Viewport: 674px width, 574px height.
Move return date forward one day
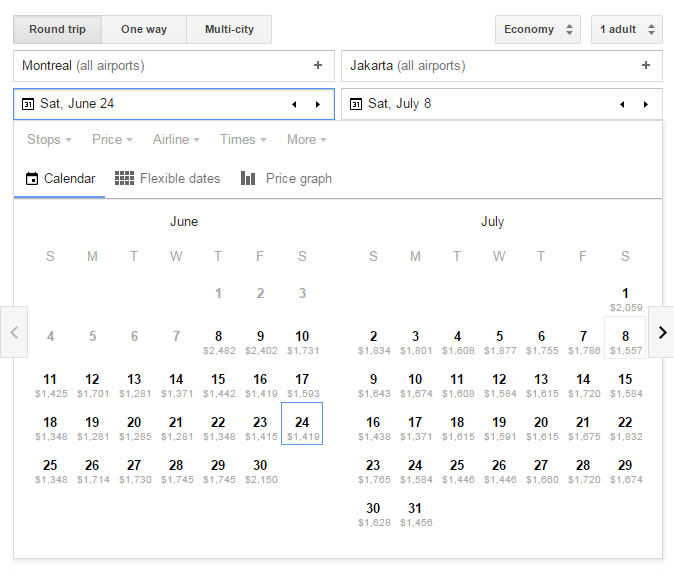coord(646,104)
